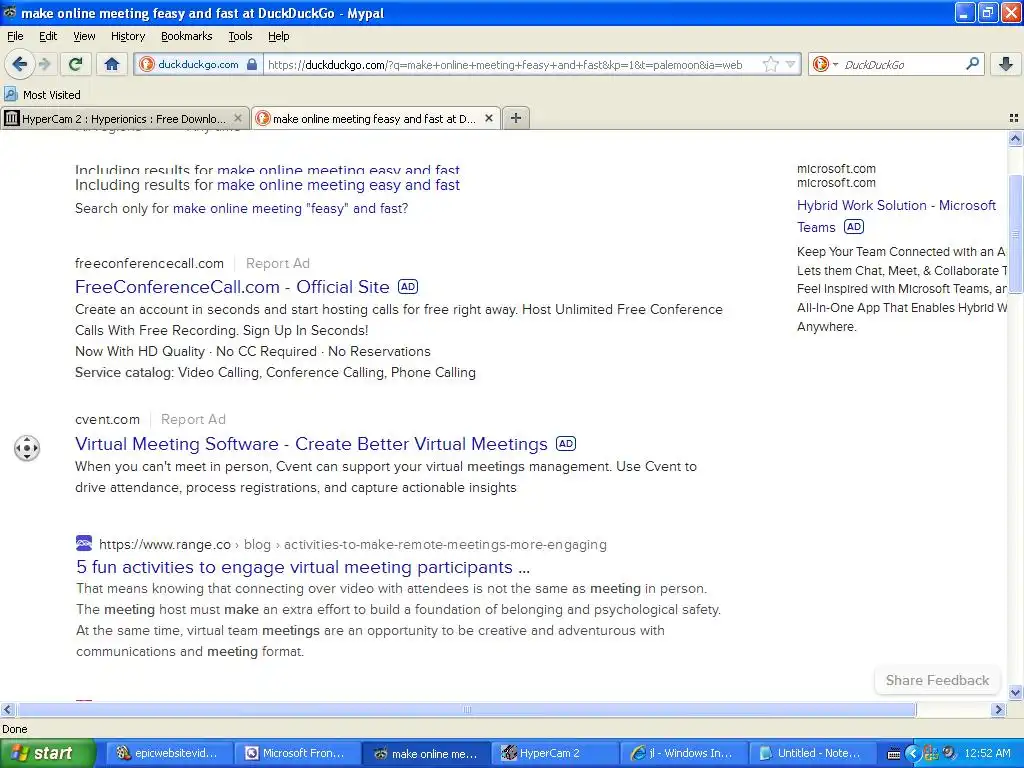Click vertical scrollbar up arrow
1024x768 pixels.
1015,138
